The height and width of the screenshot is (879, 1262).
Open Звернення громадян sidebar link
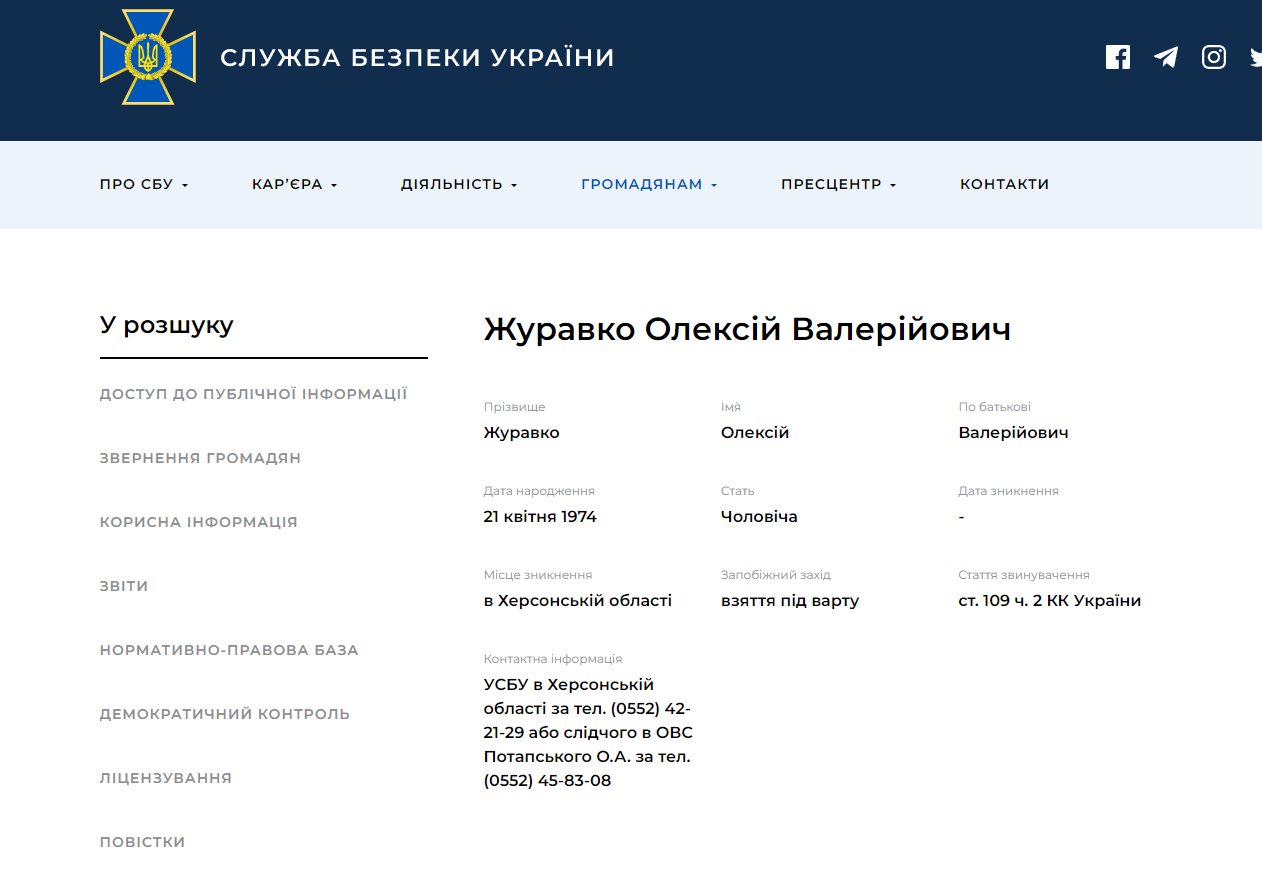click(x=200, y=458)
